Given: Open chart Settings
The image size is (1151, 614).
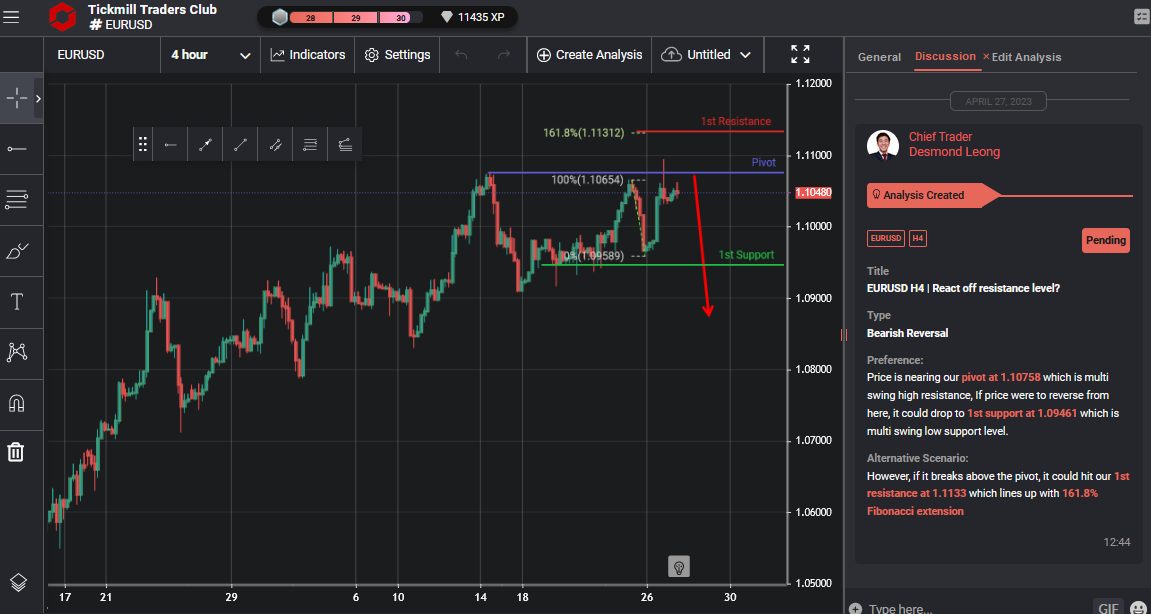Looking at the screenshot, I should coord(397,55).
